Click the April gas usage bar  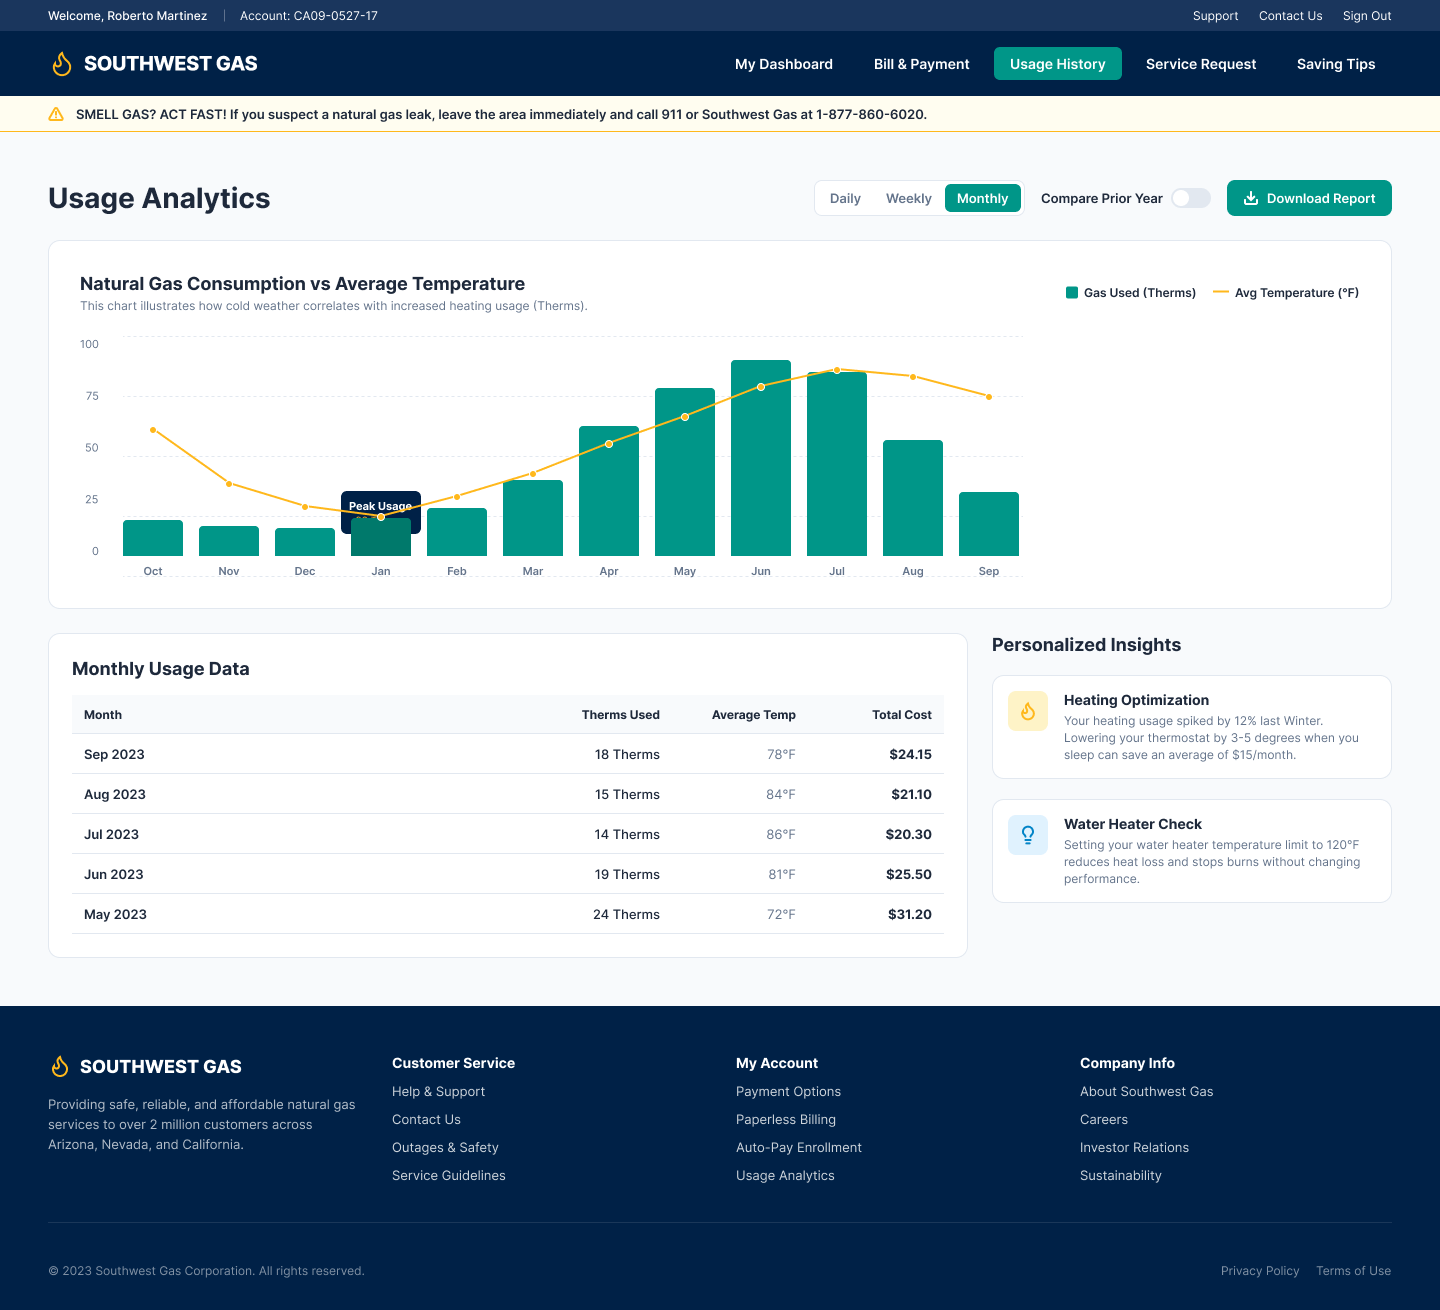(609, 491)
